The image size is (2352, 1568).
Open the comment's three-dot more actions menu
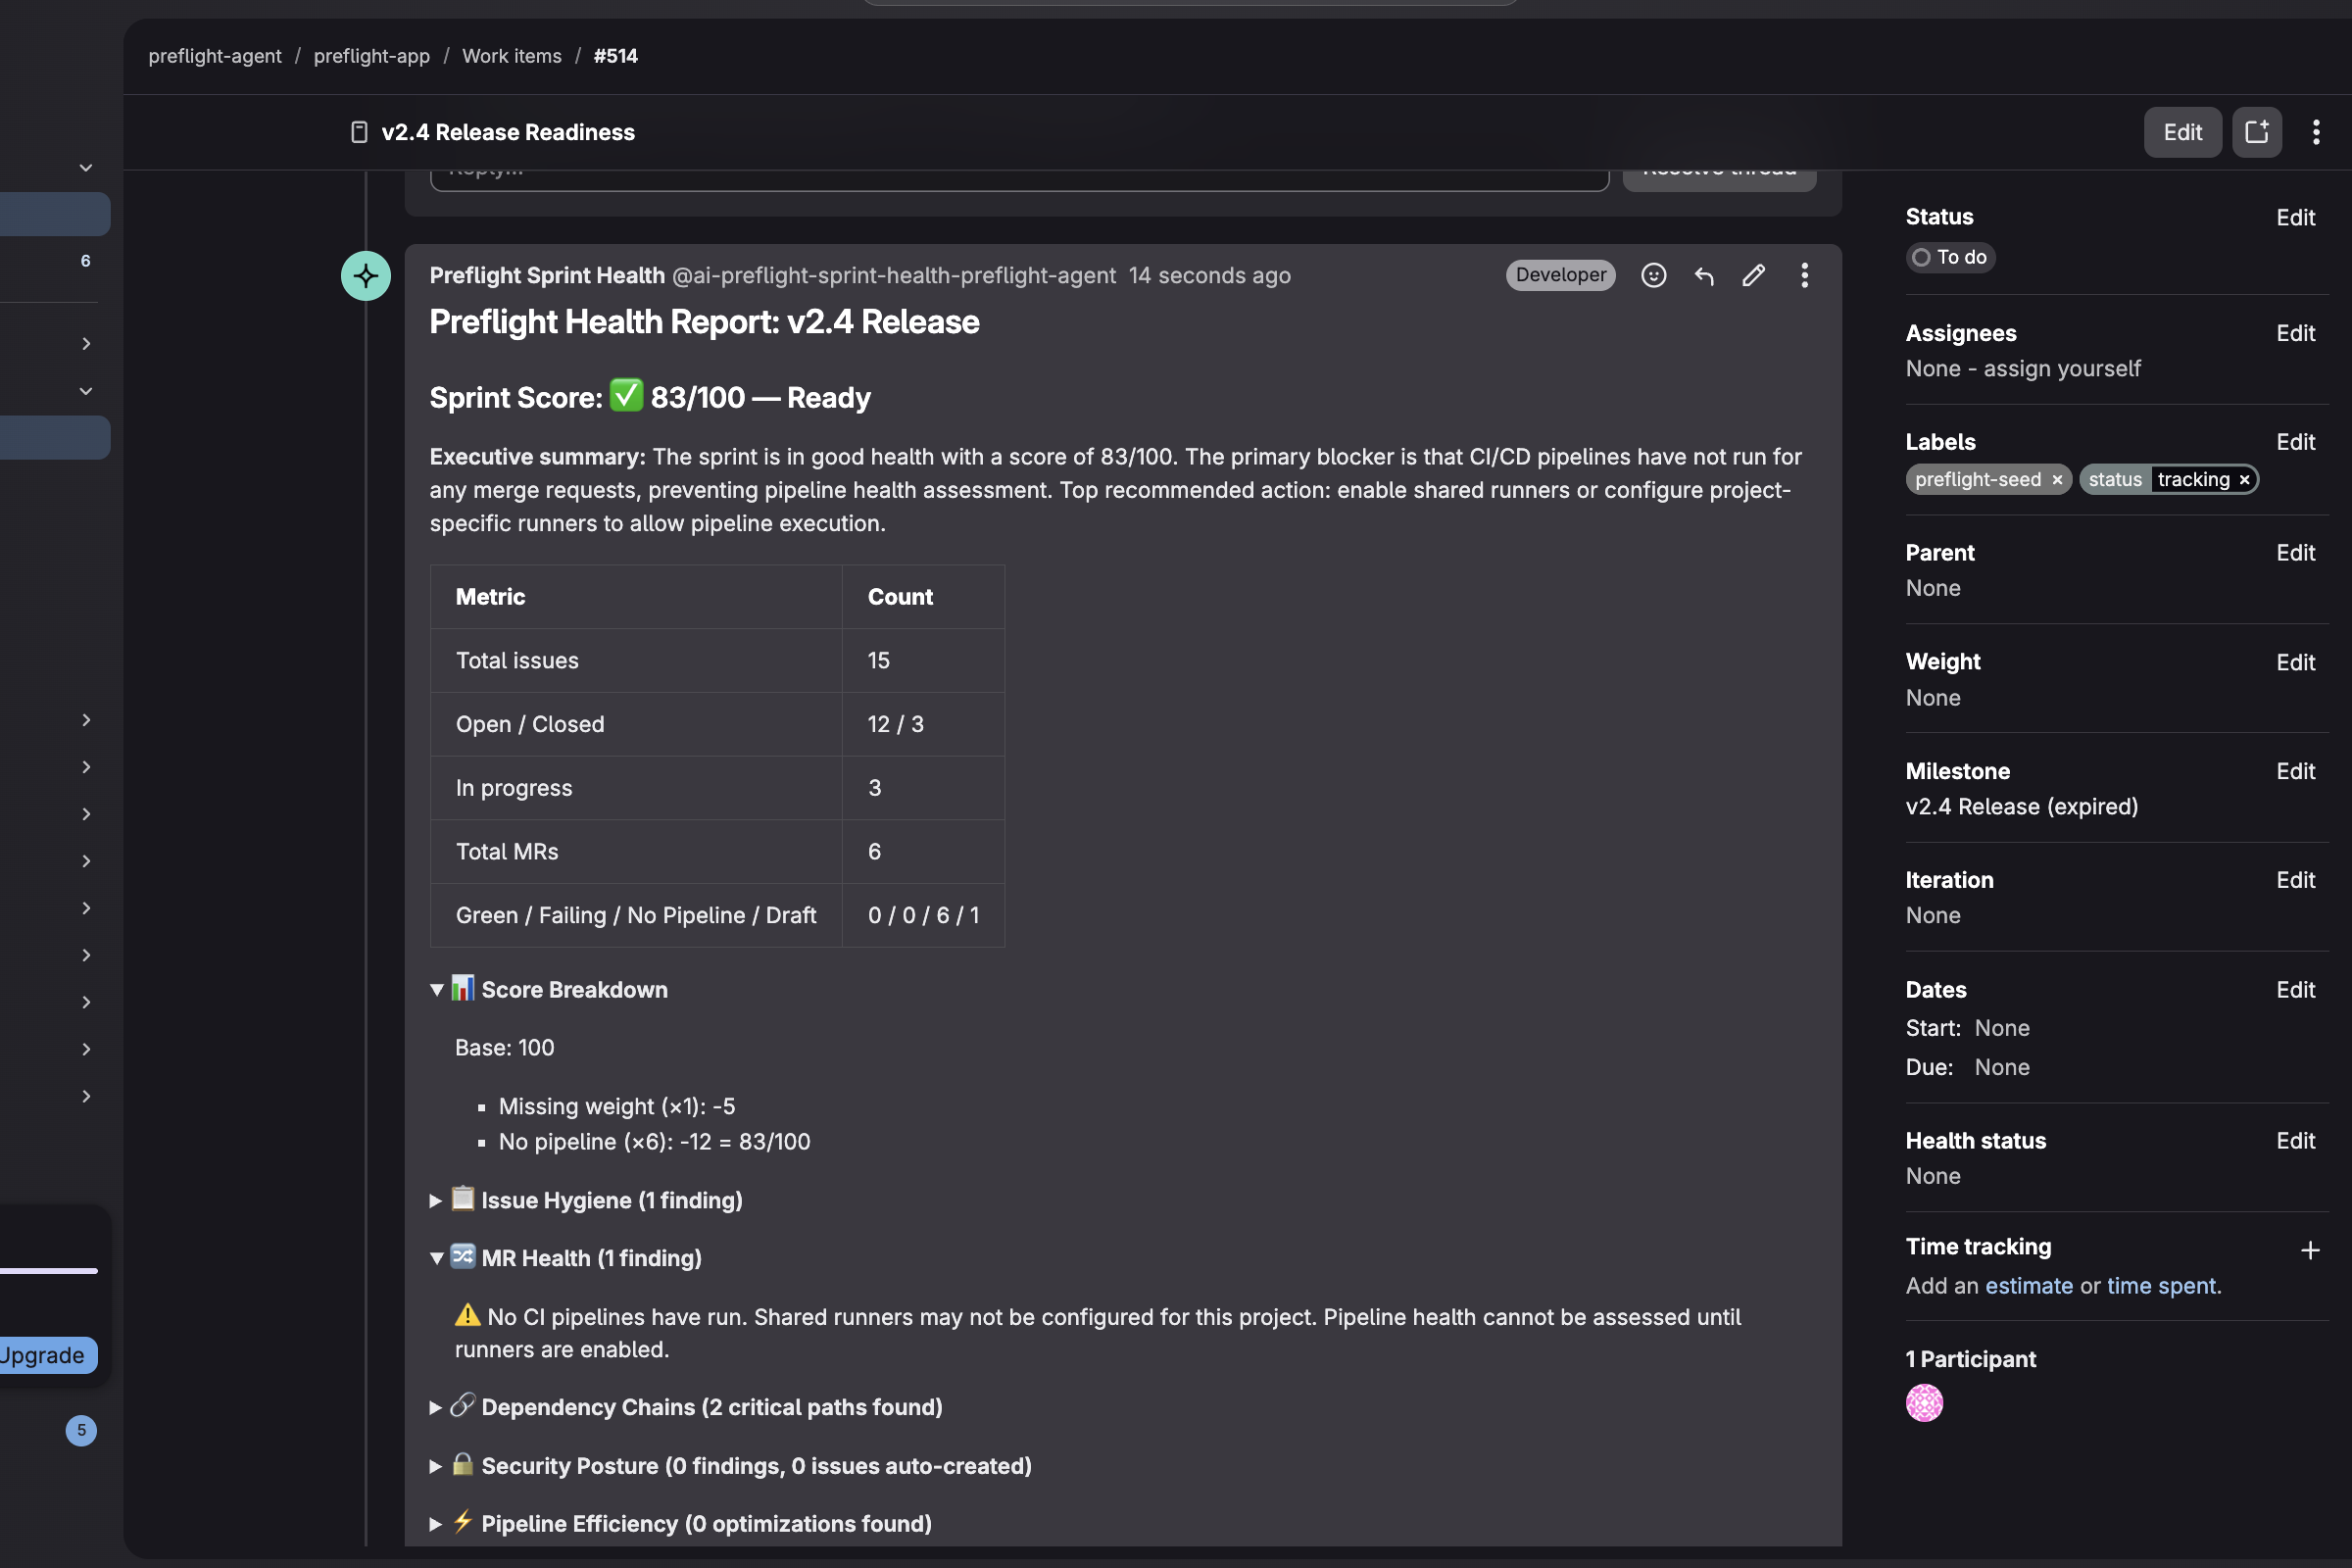pos(1804,275)
